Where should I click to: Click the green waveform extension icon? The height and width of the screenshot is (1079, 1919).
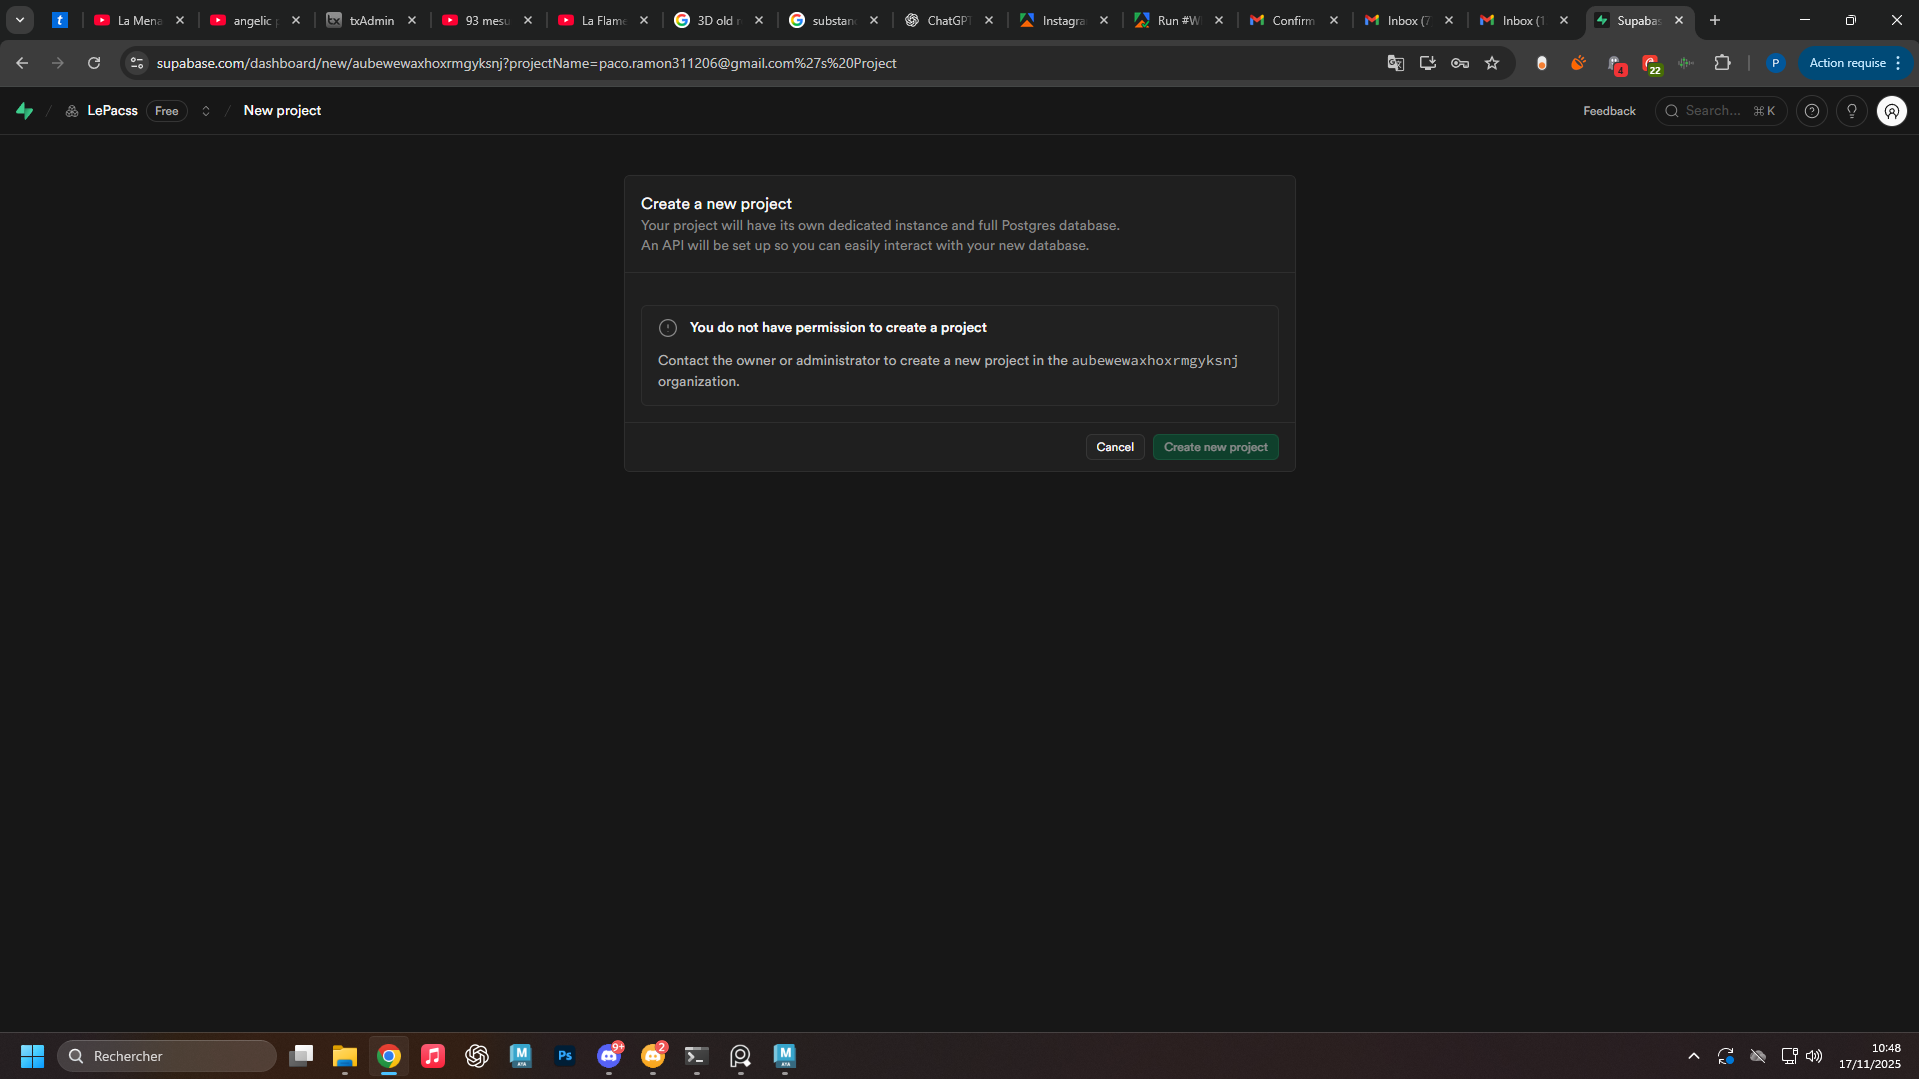pos(1686,63)
